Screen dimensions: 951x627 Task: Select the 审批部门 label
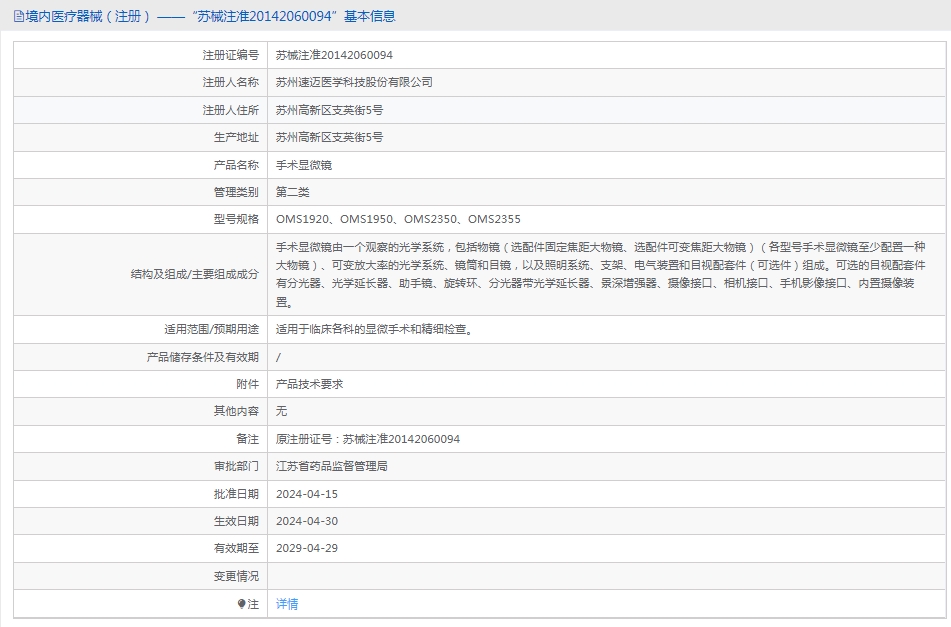click(236, 466)
